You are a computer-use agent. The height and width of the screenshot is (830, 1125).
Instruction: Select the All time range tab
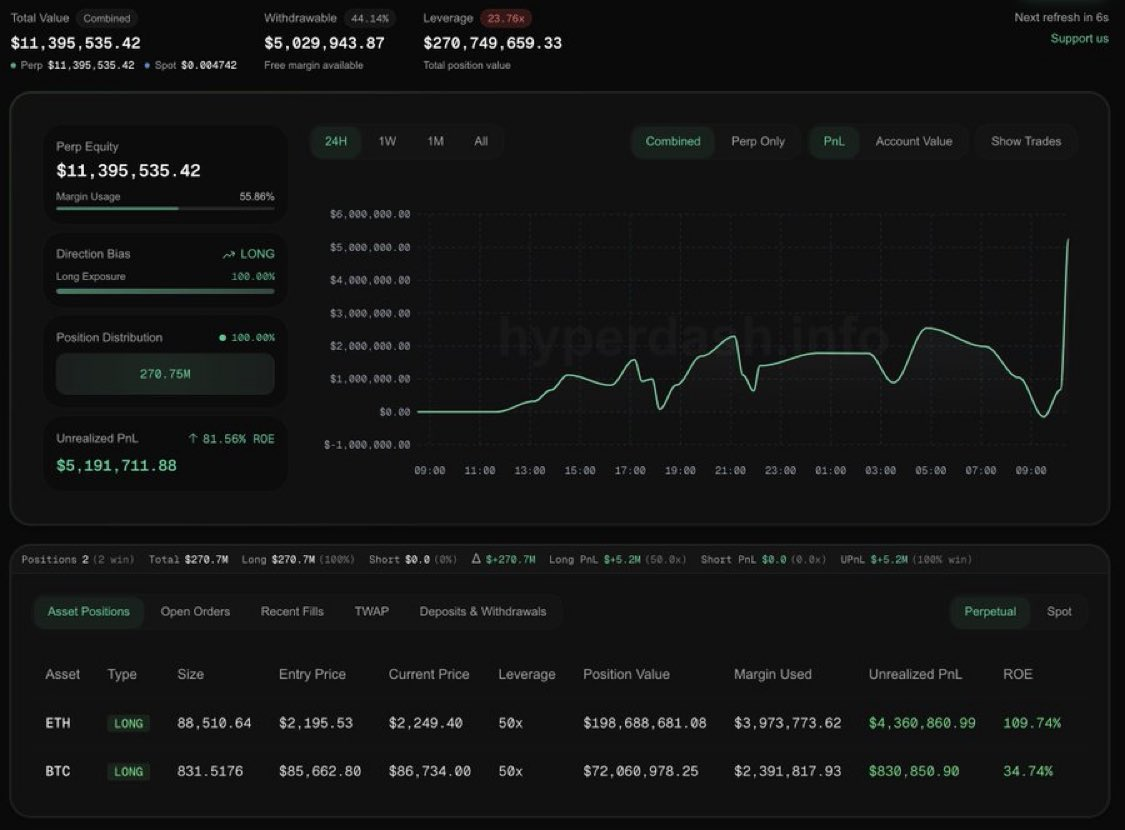[x=480, y=141]
